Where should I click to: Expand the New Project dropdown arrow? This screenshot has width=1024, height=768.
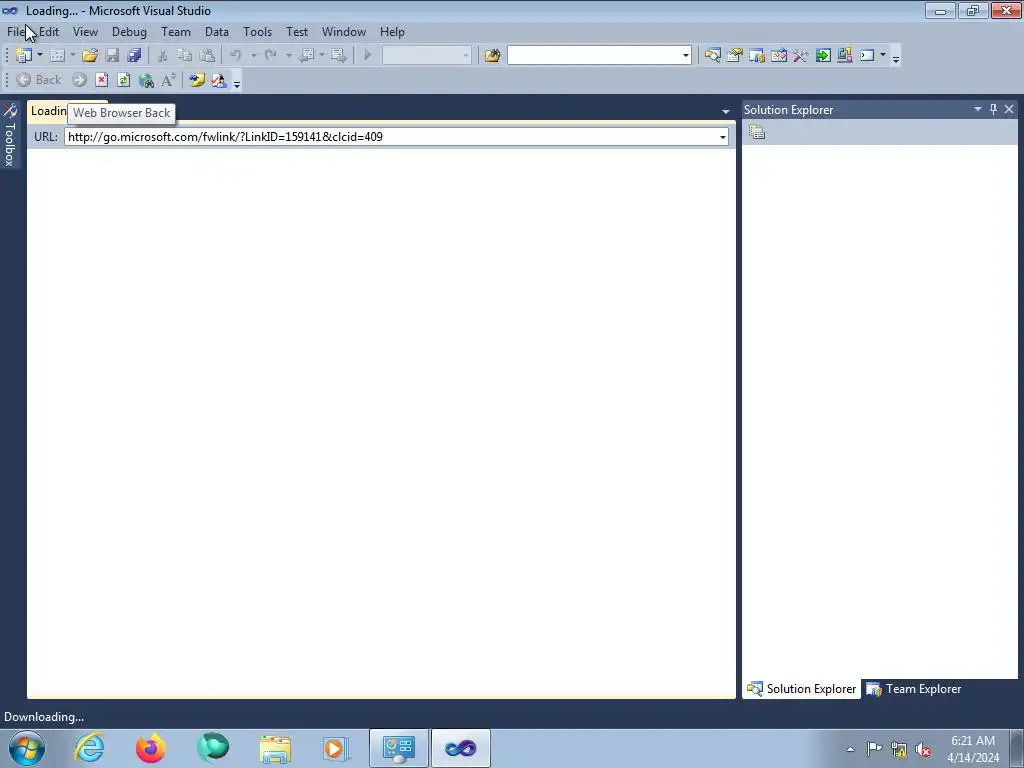pos(40,56)
